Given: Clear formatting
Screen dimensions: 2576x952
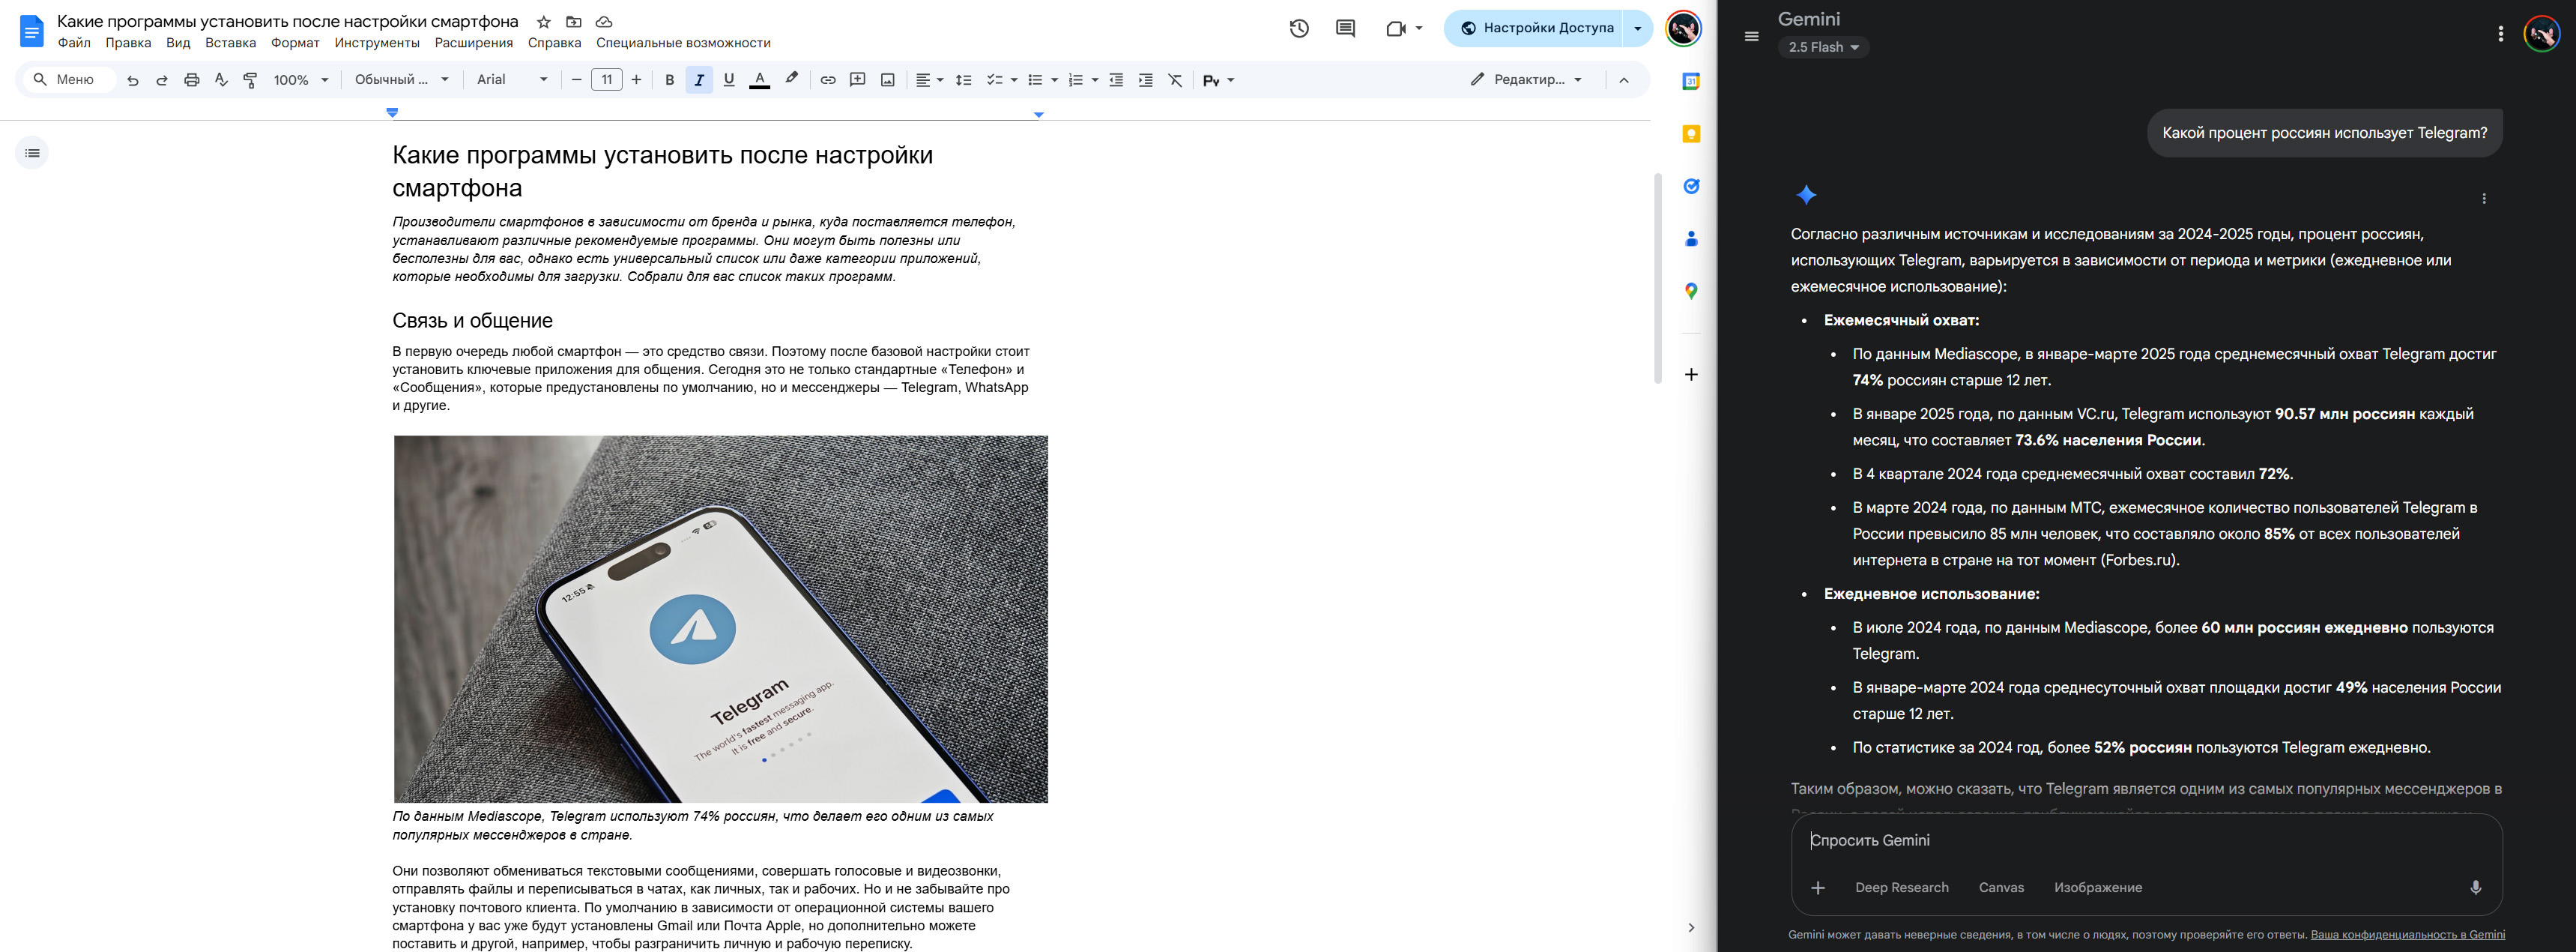Looking at the screenshot, I should (1176, 80).
